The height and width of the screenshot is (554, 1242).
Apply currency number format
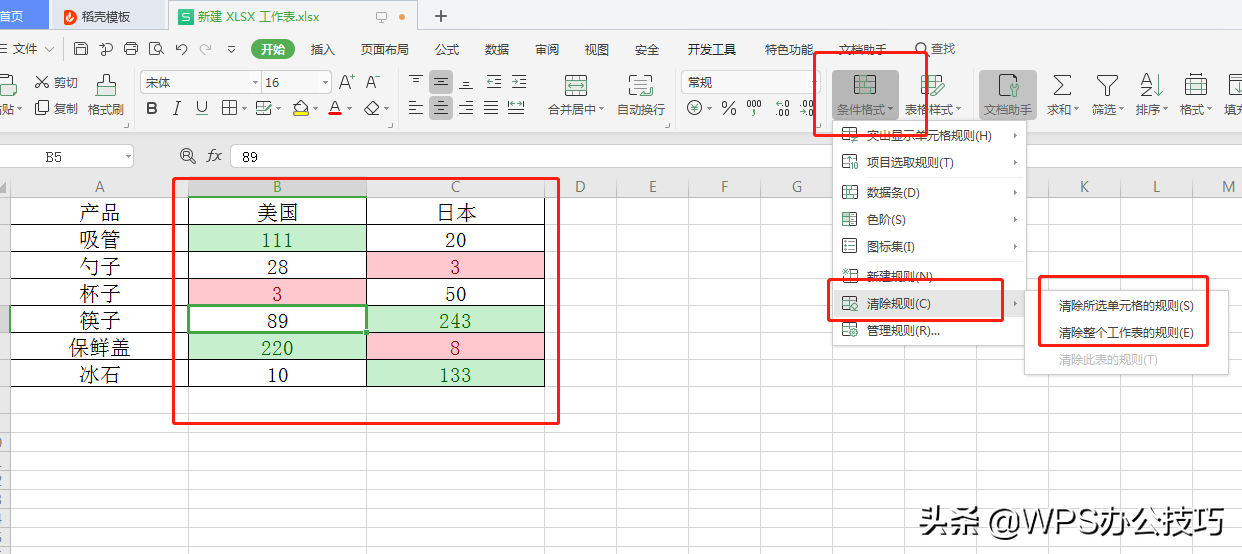coord(694,108)
